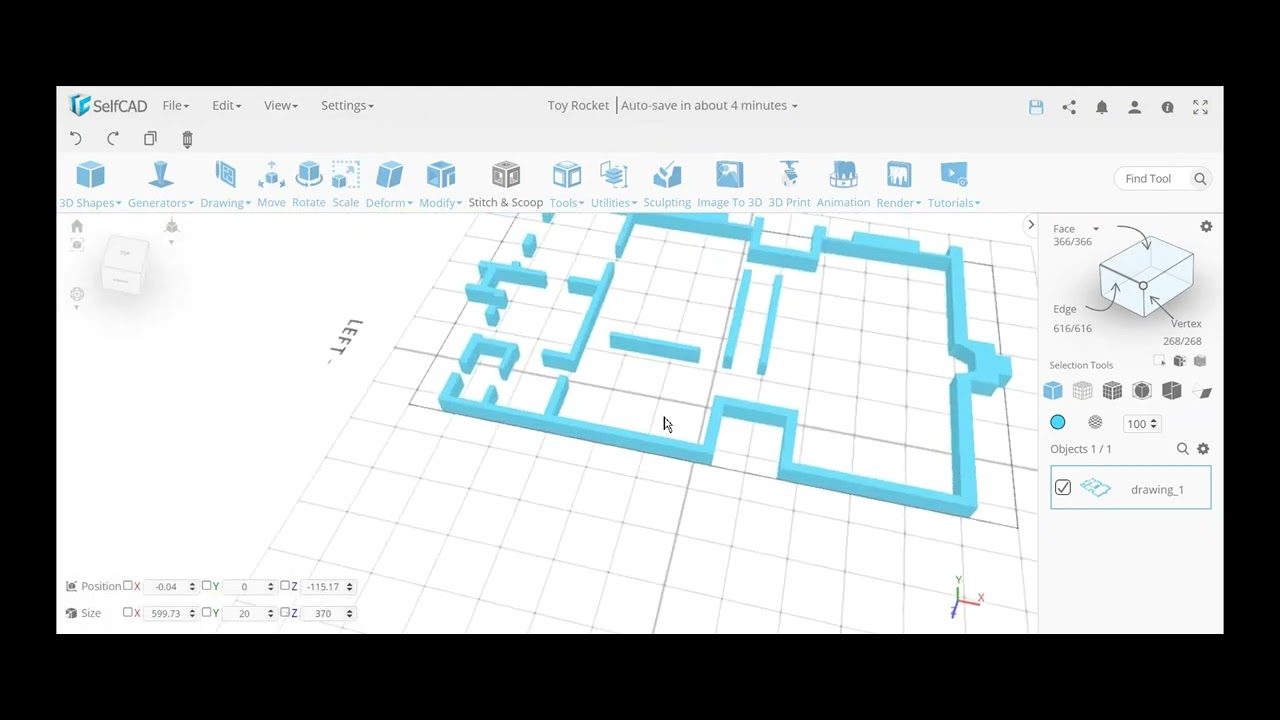
Task: Click the fit-to-view cube icon below Home
Action: pyautogui.click(x=77, y=245)
